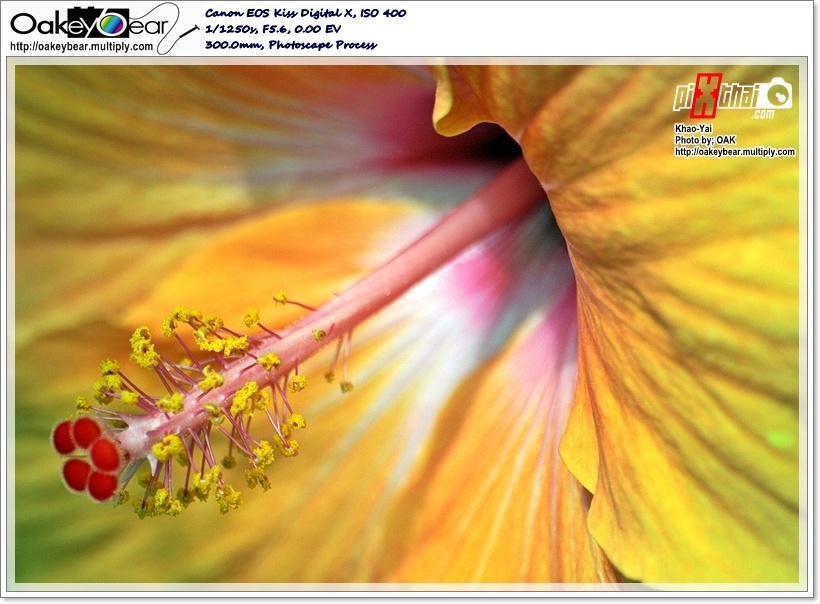This screenshot has height=604, width=820.
Task: Click the text '300.0mm, Photoscape Process'
Action: pos(290,45)
